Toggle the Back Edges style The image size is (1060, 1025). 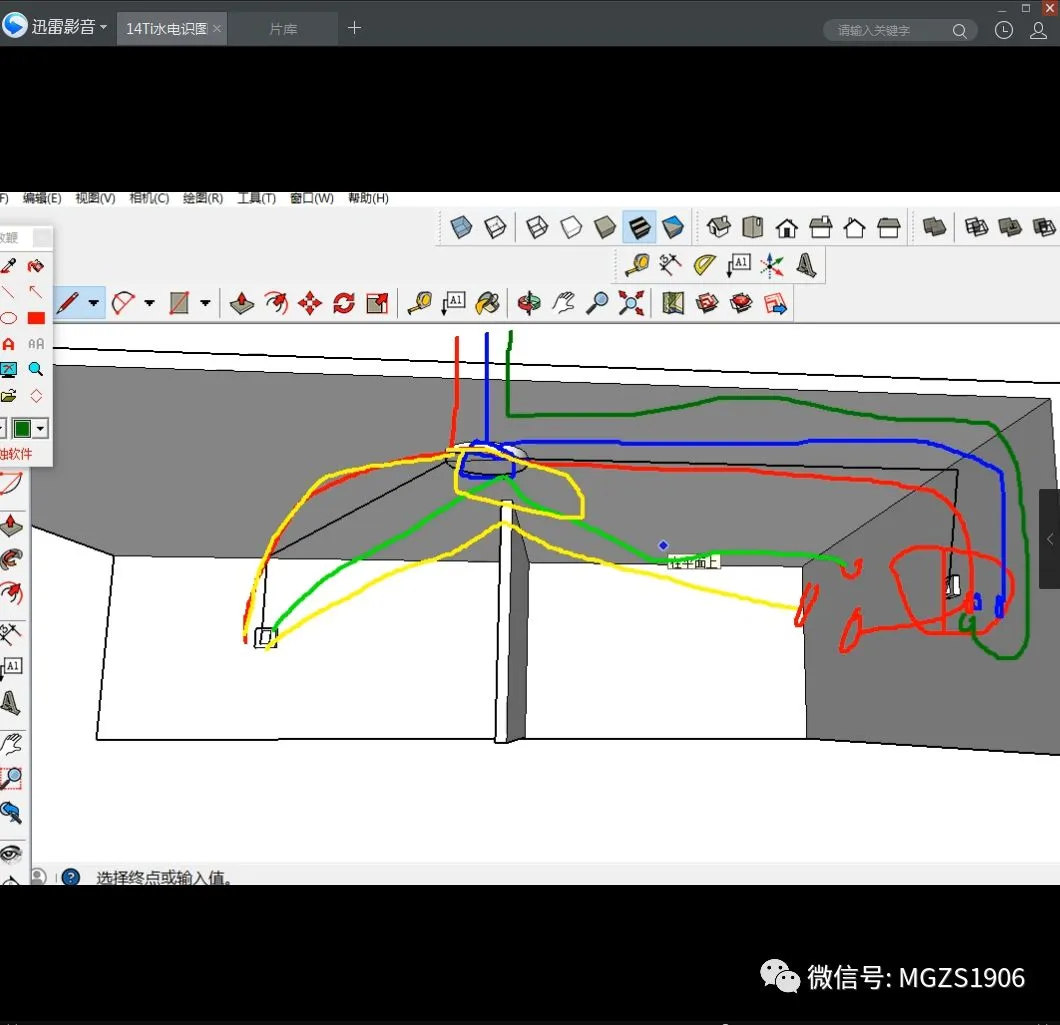(496, 227)
